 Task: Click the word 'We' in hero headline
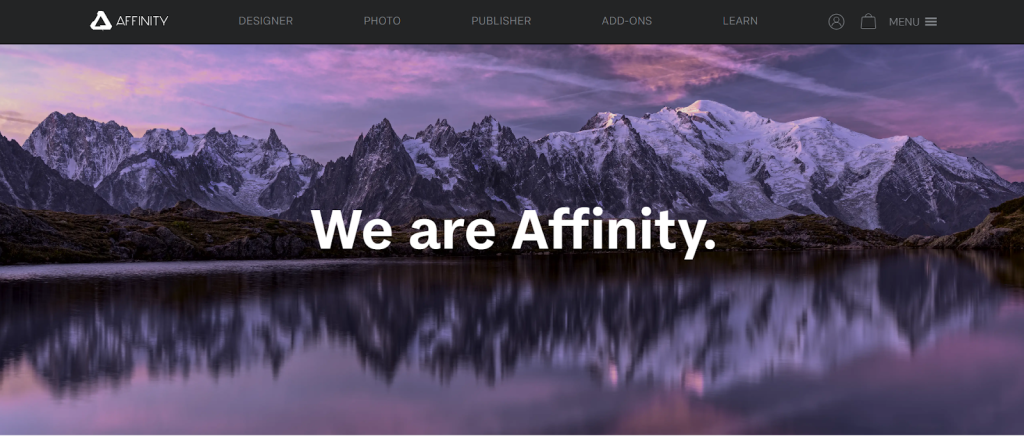352,229
